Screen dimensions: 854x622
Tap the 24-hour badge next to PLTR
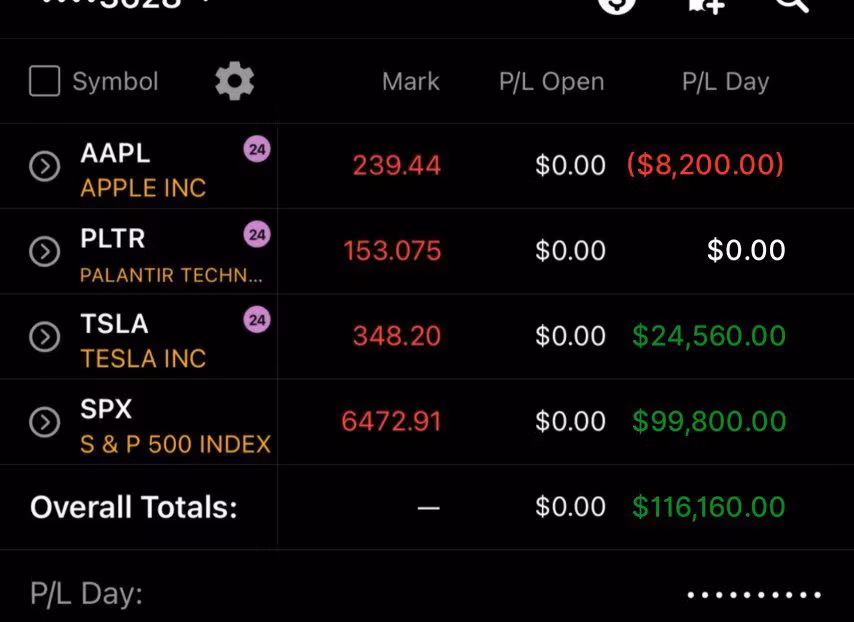[x=257, y=235]
